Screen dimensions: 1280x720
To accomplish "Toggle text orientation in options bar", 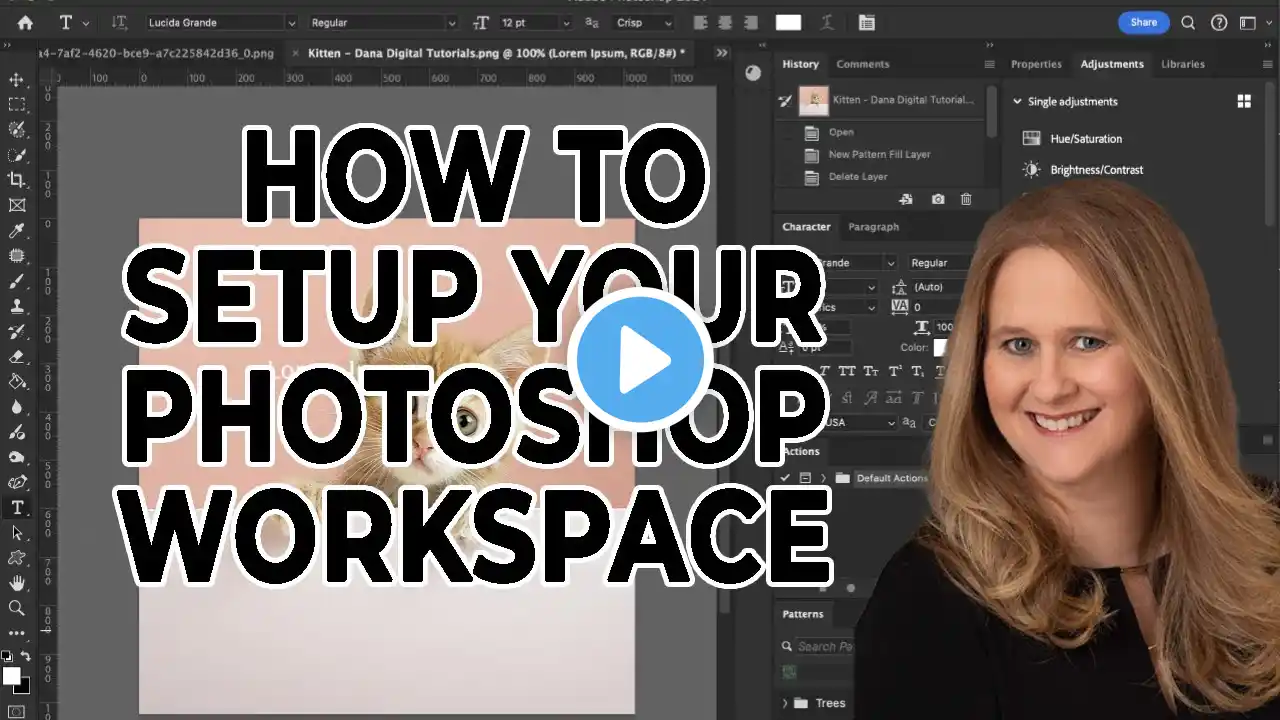I will [120, 22].
